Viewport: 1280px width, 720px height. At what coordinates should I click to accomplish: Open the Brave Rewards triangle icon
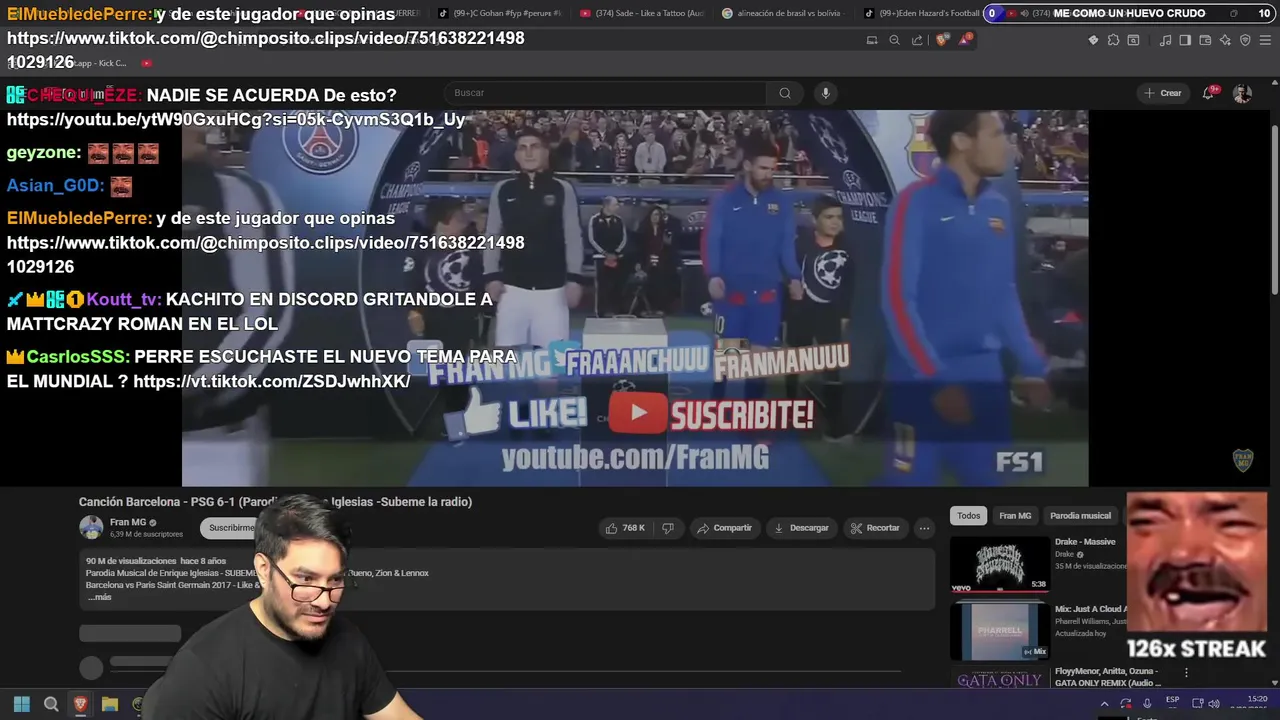click(x=965, y=40)
